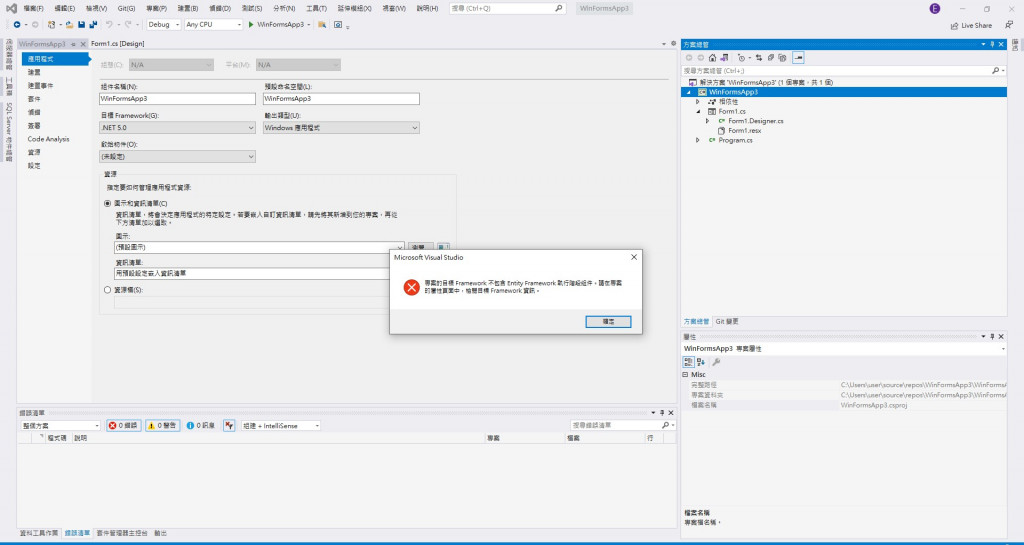This screenshot has width=1024, height=545.
Task: Click the screenshot-like icon at the toolbar end
Action: point(338,25)
